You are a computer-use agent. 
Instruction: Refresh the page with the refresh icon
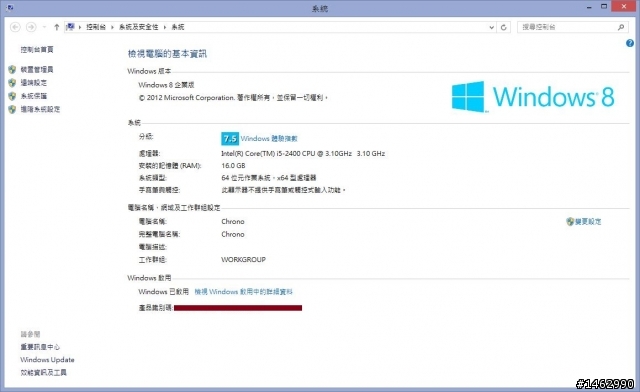pyautogui.click(x=504, y=27)
